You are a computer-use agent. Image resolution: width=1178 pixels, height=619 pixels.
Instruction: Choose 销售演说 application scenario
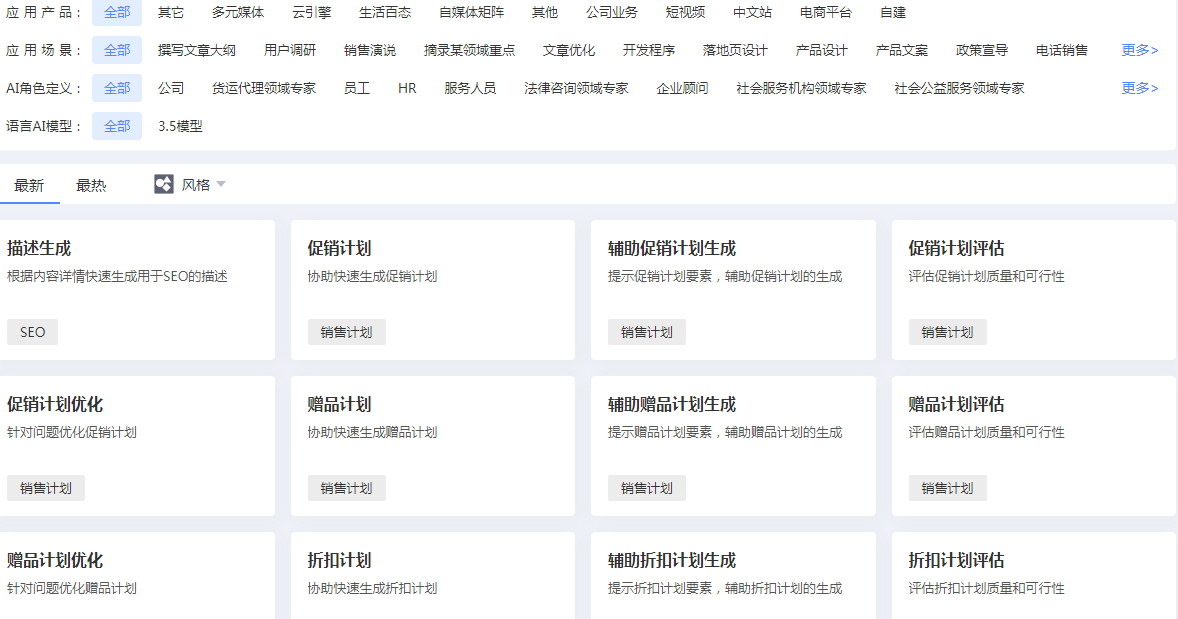point(370,50)
